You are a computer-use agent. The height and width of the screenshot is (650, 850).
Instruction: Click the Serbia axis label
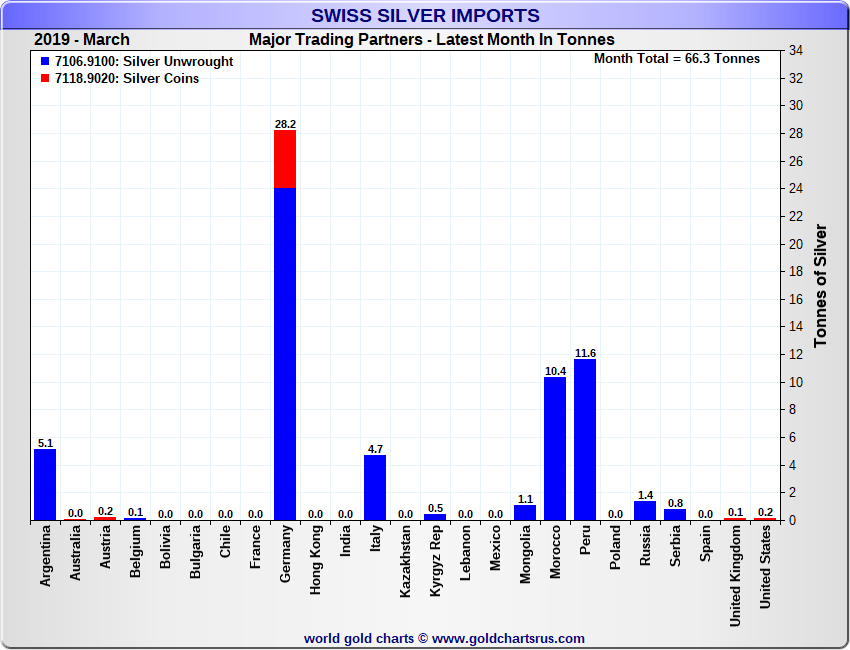coord(675,546)
